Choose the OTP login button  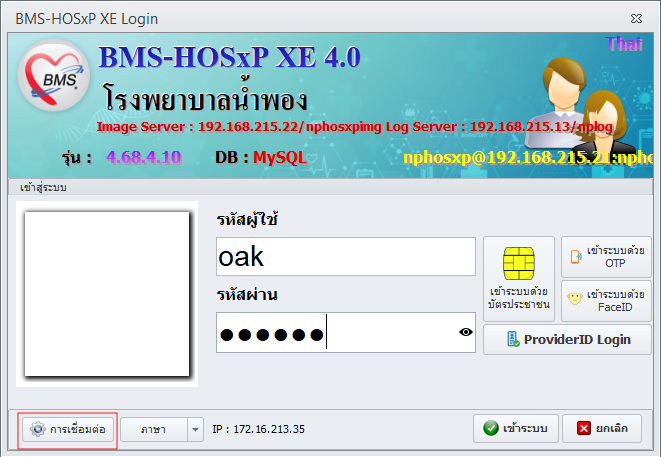click(x=606, y=257)
